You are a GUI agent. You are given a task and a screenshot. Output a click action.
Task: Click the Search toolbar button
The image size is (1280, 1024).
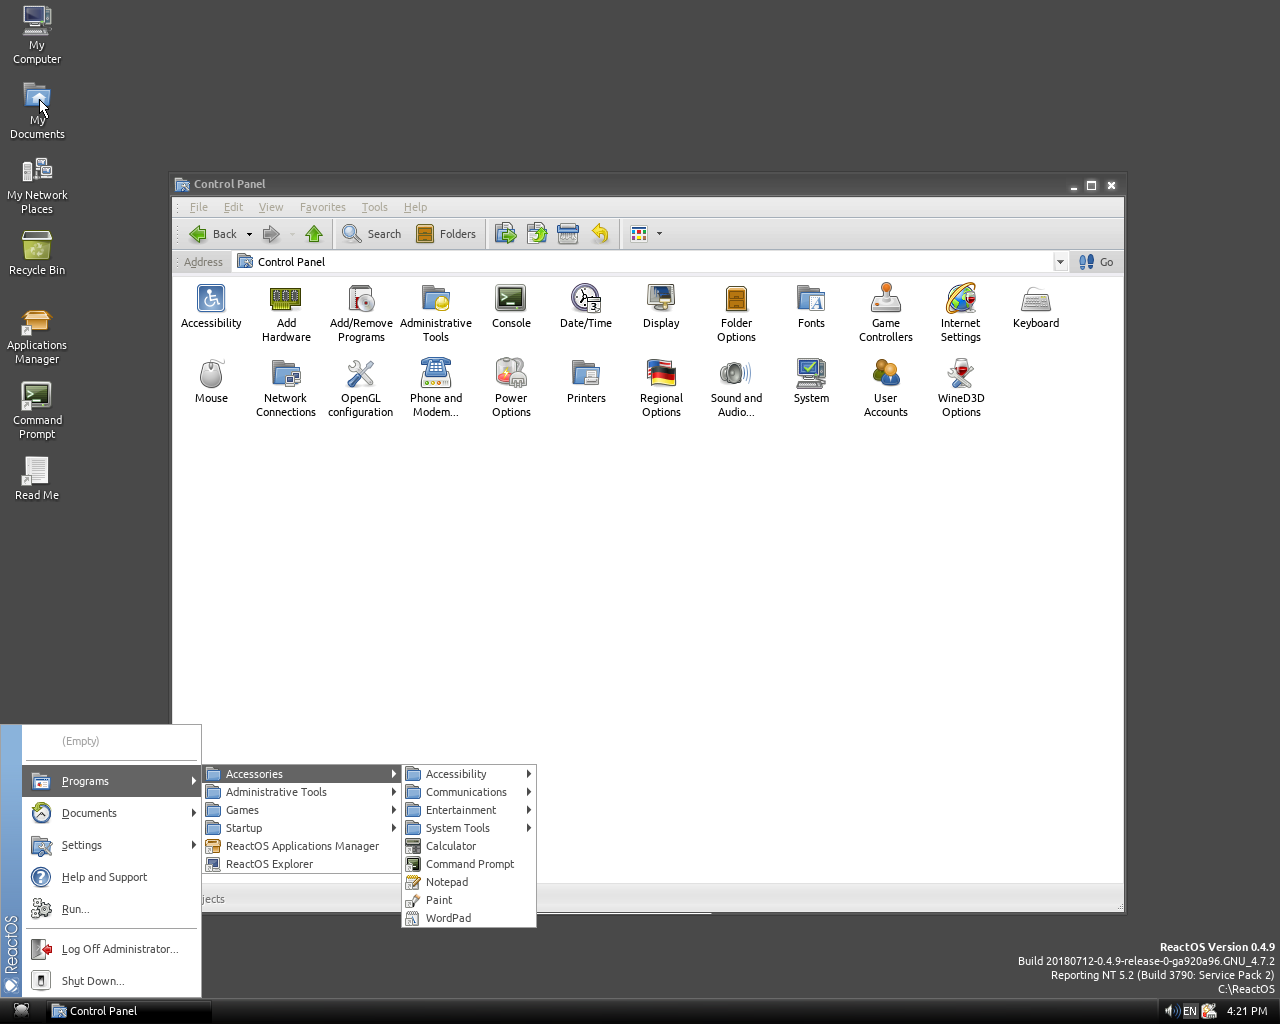tap(371, 234)
